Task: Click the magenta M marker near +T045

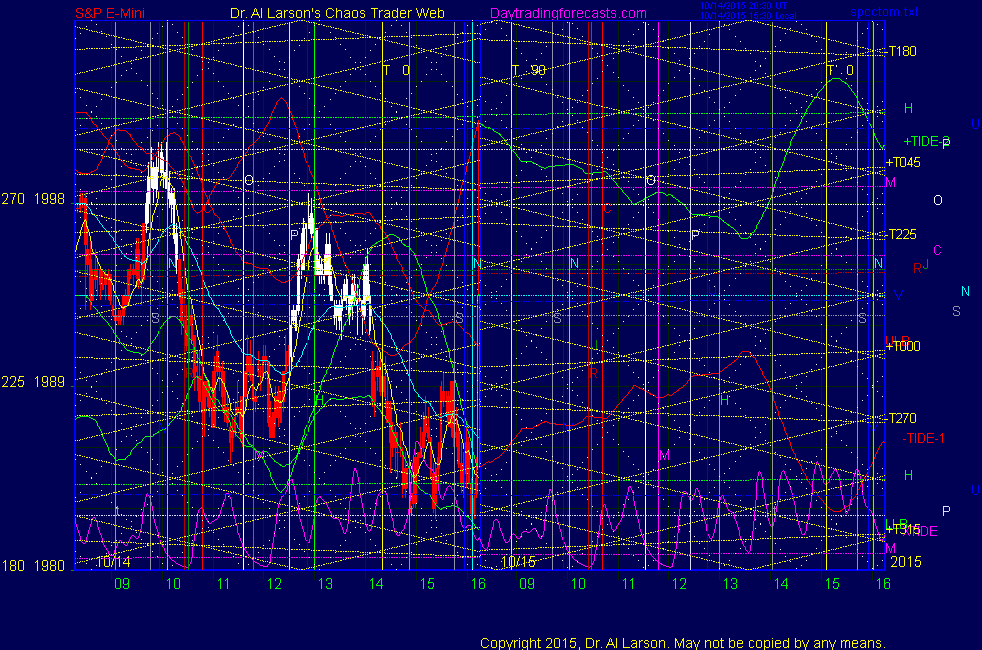Action: pos(890,184)
